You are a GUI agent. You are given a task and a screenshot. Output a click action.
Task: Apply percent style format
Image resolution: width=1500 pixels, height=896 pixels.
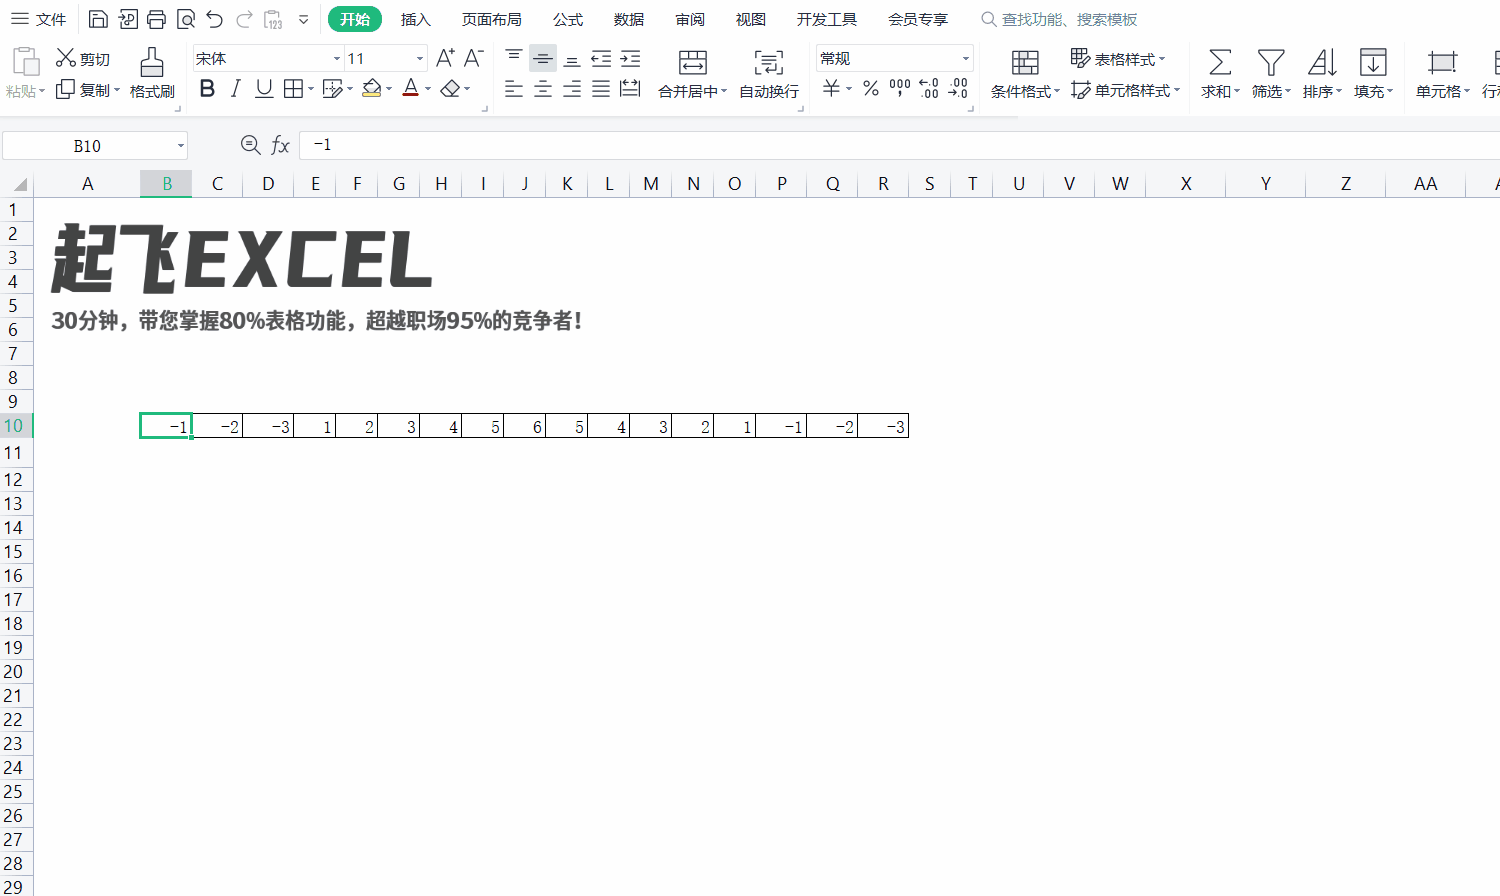click(x=871, y=89)
